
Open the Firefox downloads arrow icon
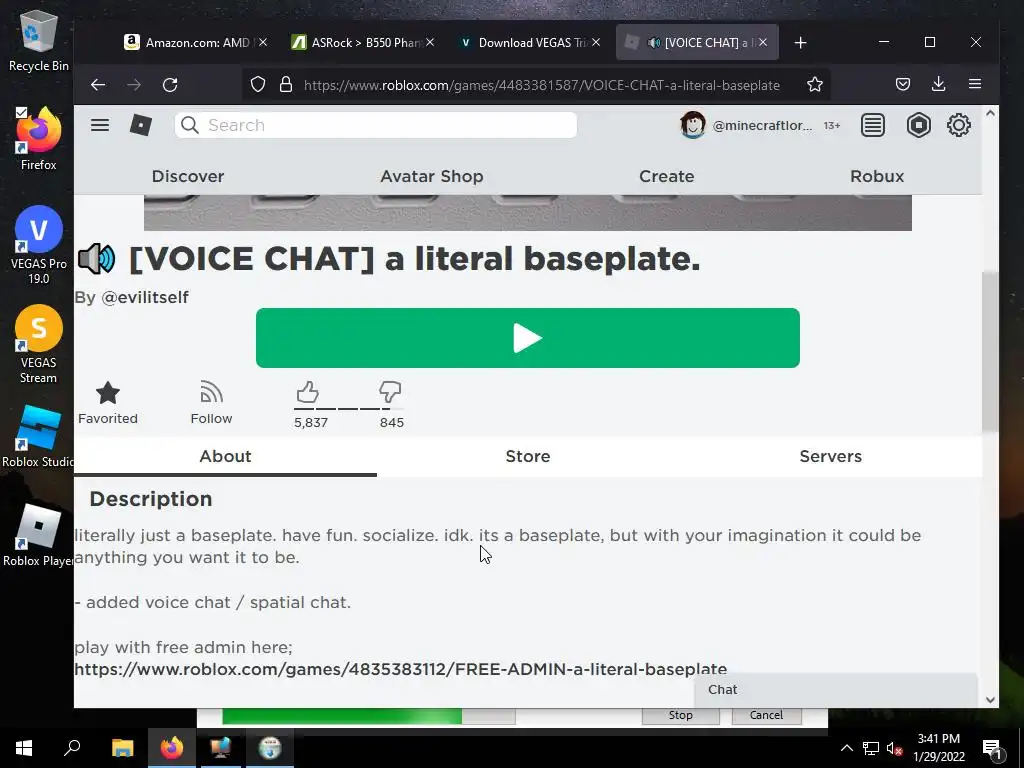click(x=938, y=84)
